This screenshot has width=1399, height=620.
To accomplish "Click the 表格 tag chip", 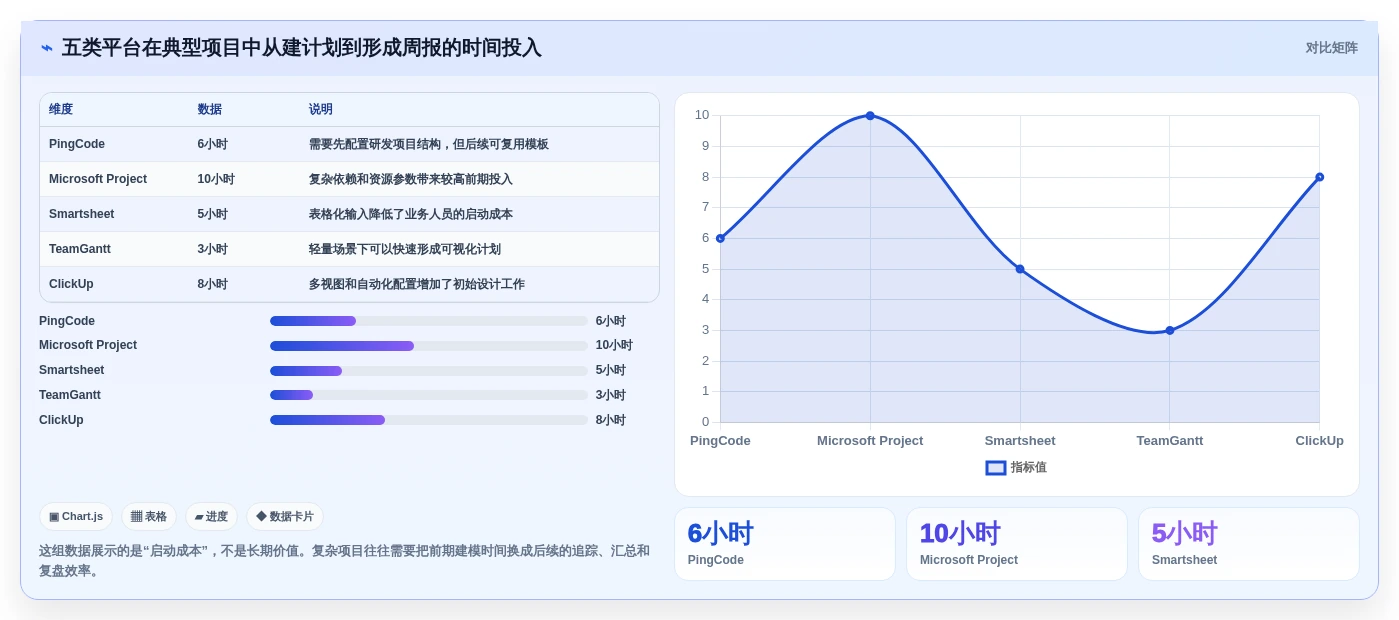I will tap(149, 516).
